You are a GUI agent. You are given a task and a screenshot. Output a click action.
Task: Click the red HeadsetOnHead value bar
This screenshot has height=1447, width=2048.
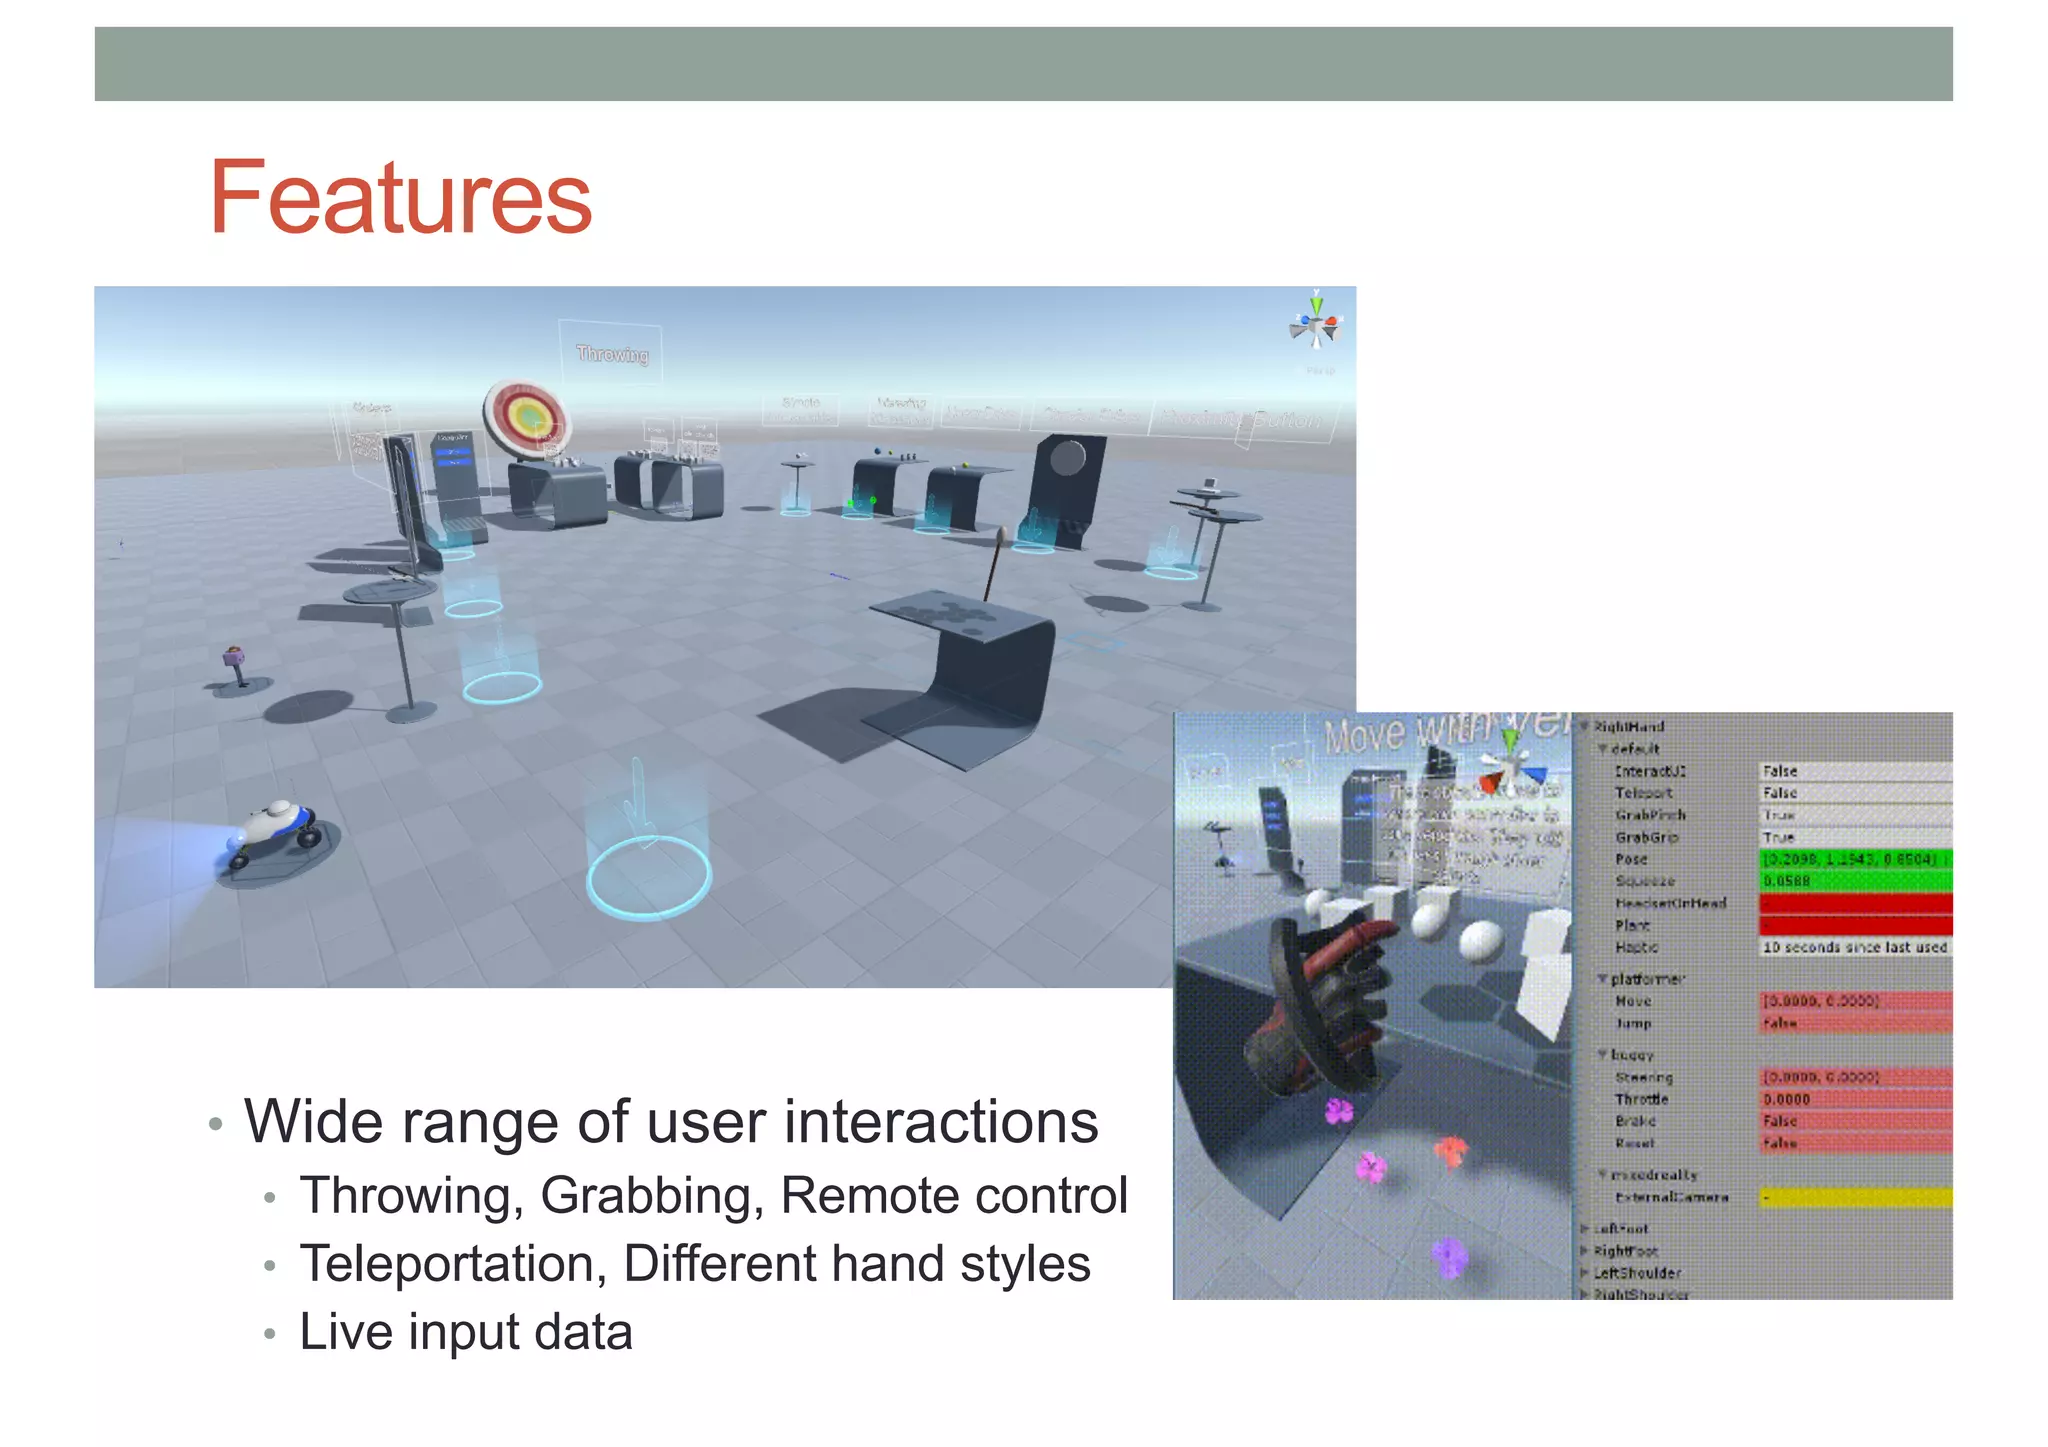[1855, 903]
